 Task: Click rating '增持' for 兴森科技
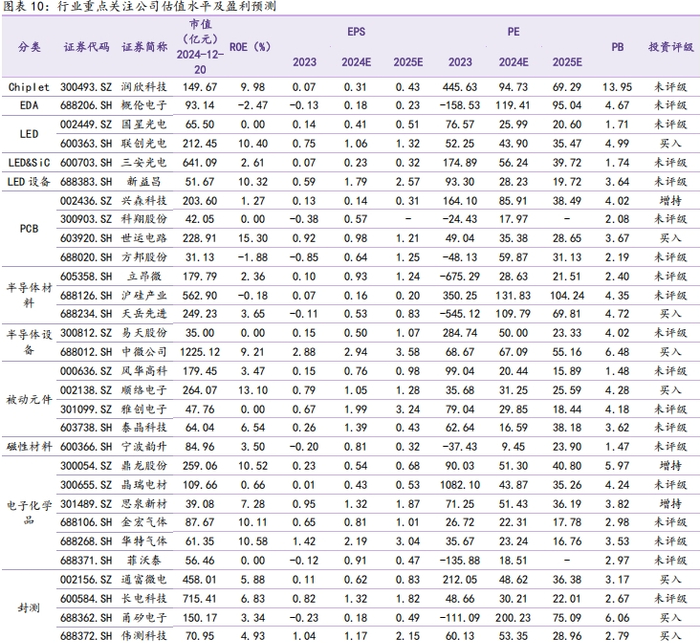click(x=671, y=201)
